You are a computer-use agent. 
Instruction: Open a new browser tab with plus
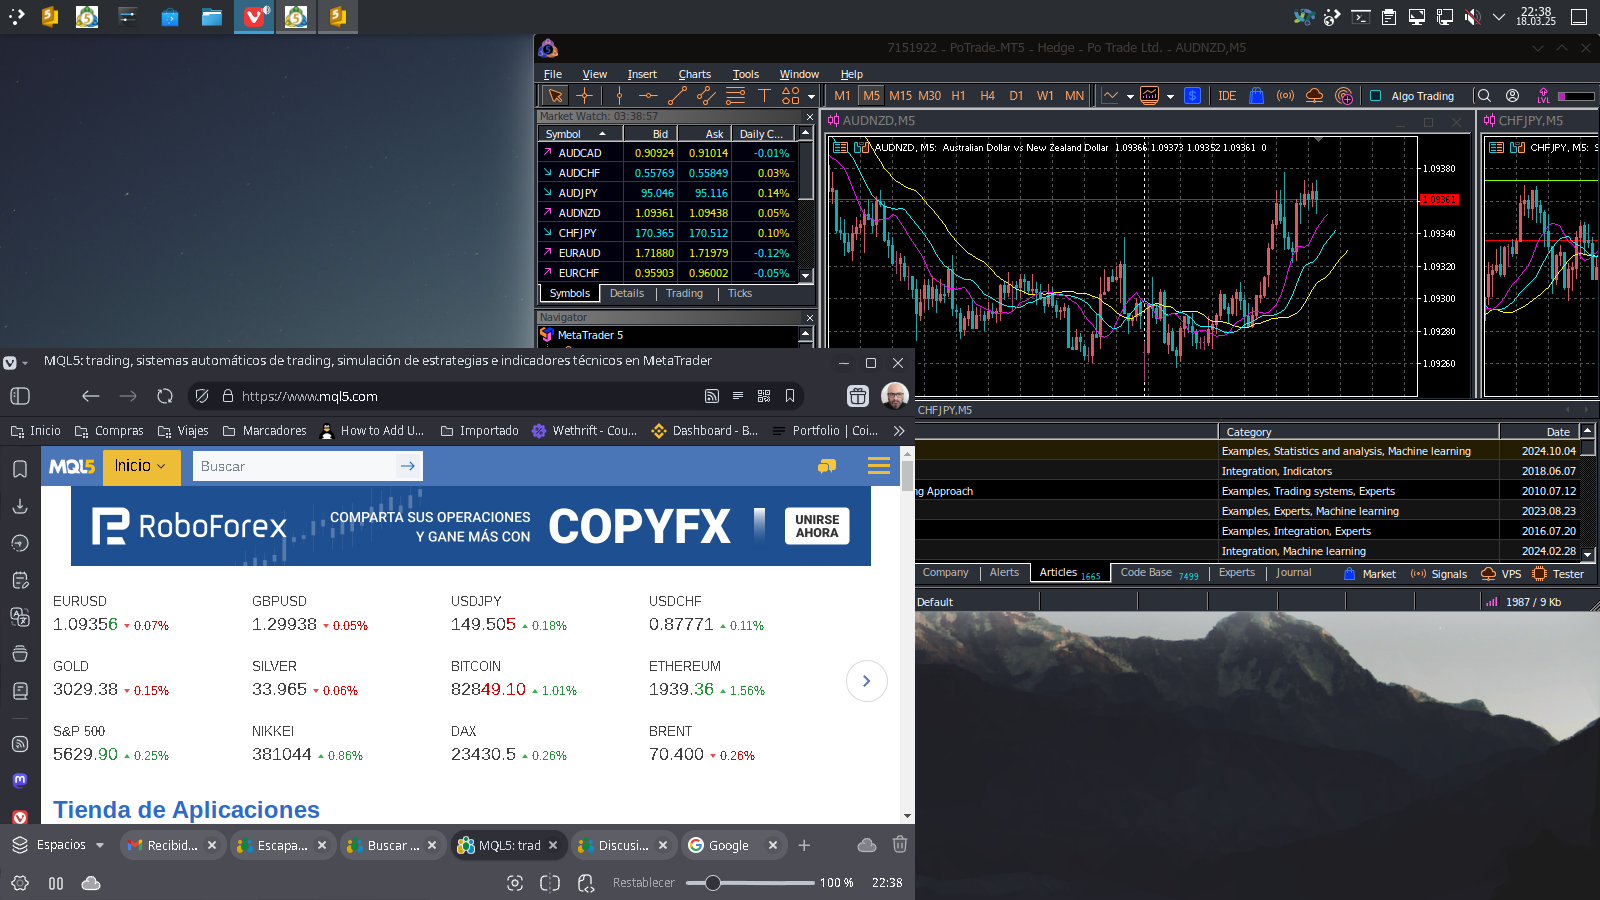[804, 845]
